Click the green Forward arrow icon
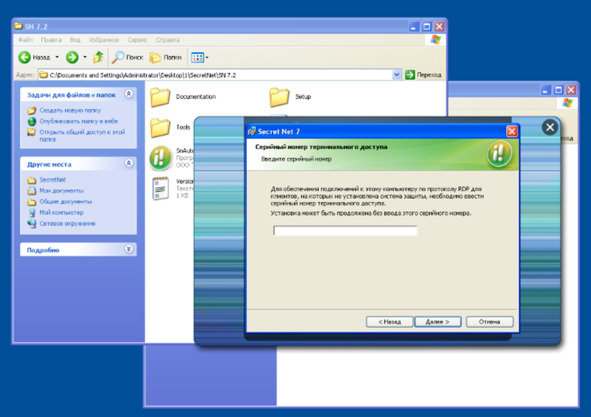 pos(72,57)
